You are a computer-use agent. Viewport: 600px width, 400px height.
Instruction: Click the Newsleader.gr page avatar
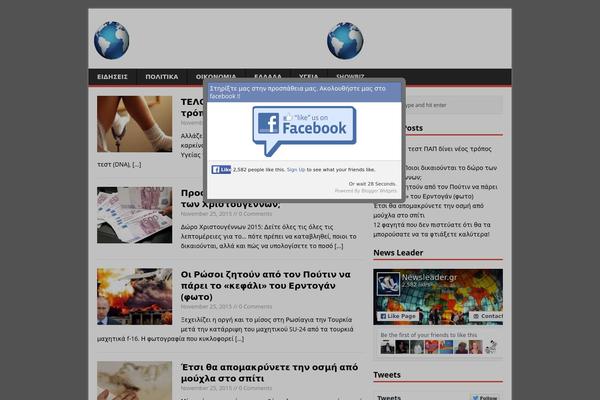[x=388, y=284]
